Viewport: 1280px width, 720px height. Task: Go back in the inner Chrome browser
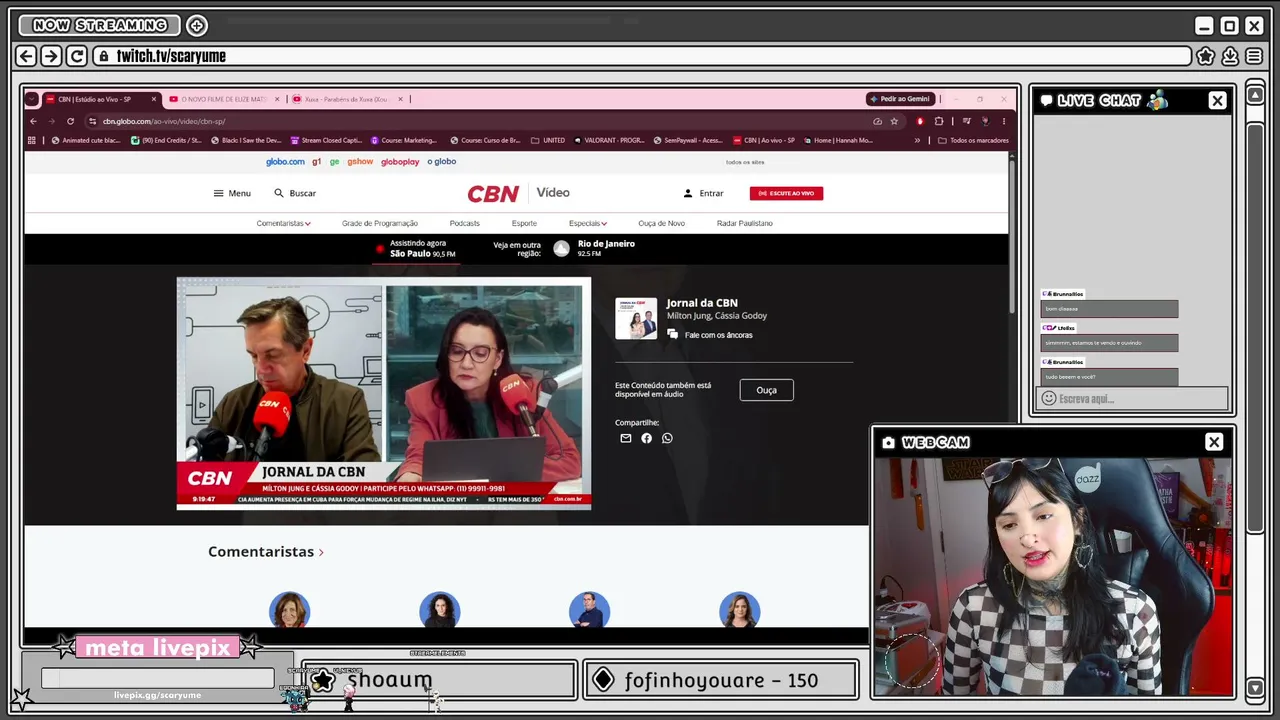coord(33,121)
